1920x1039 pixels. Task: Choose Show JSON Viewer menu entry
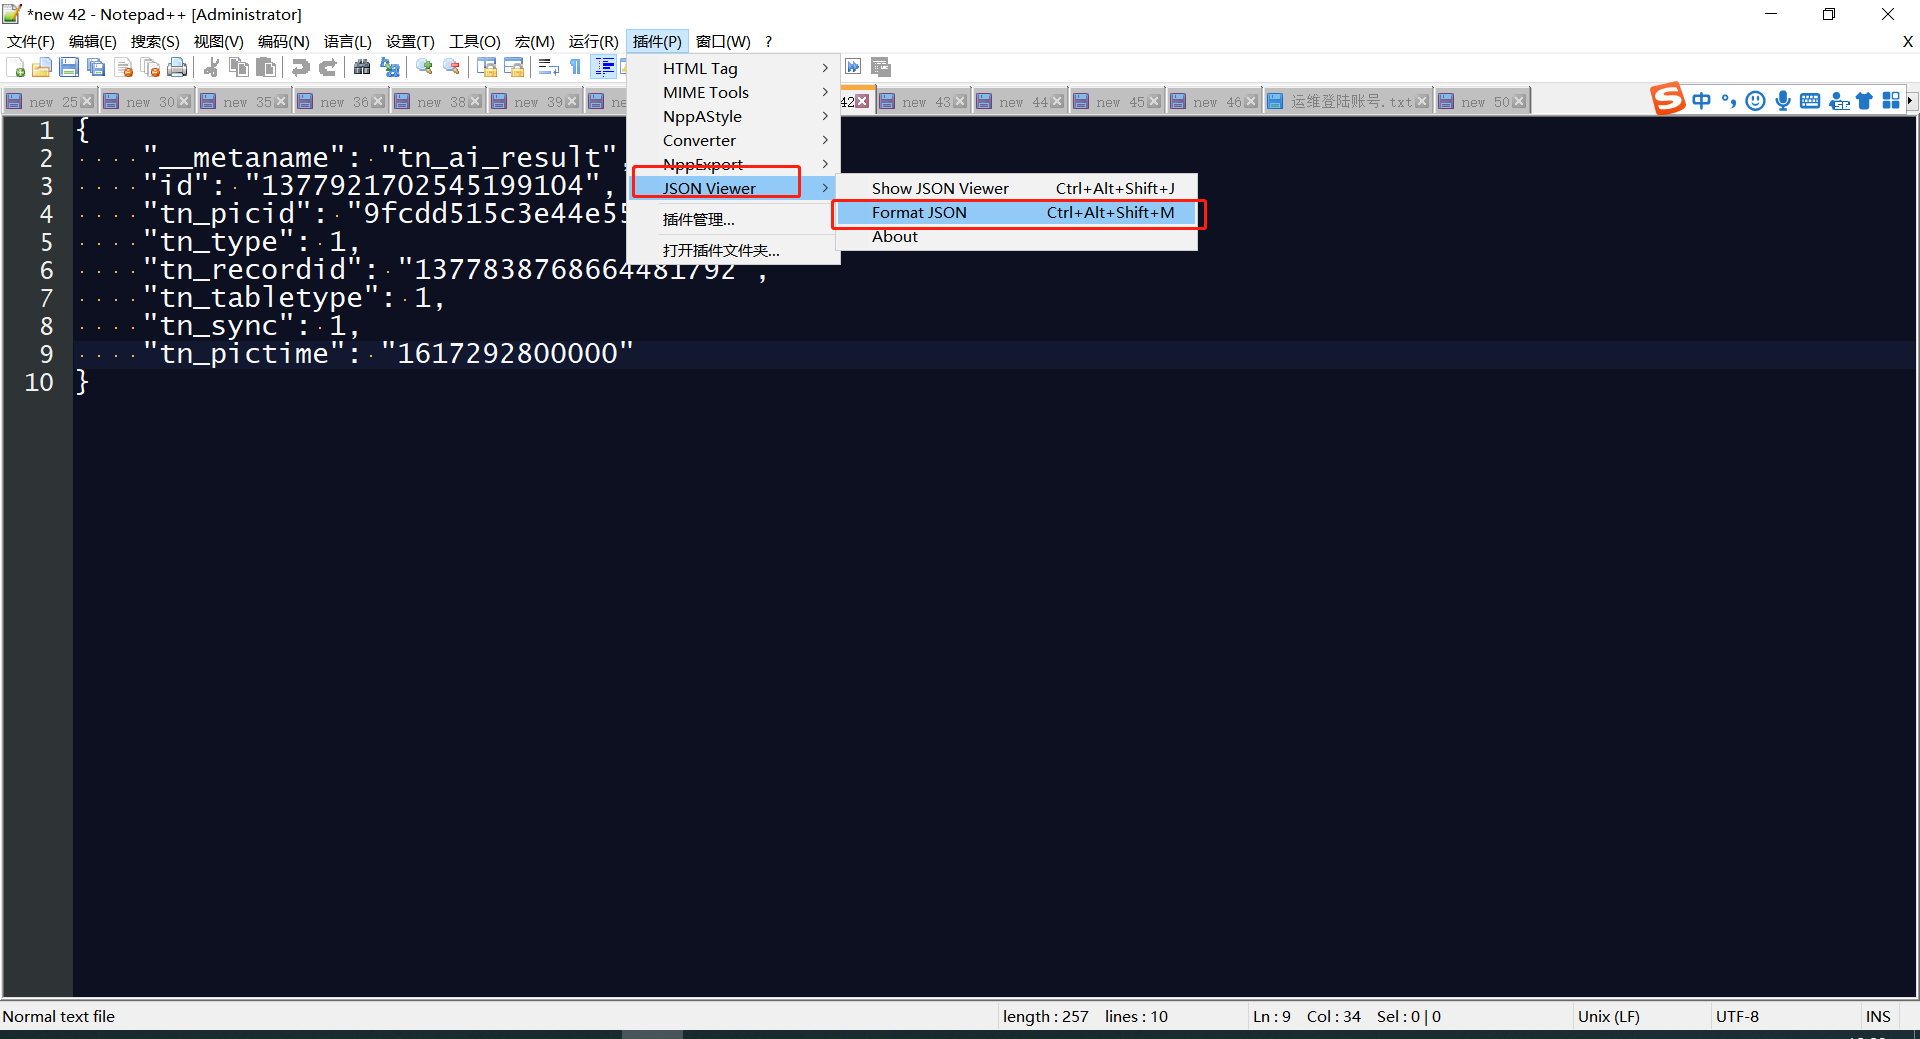pos(1016,188)
